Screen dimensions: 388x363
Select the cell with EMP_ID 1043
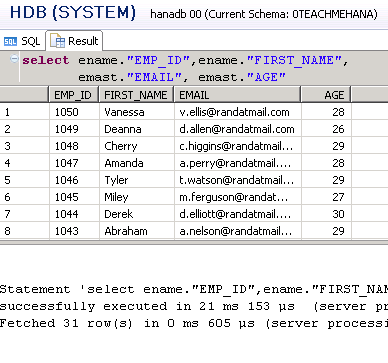tap(74, 231)
